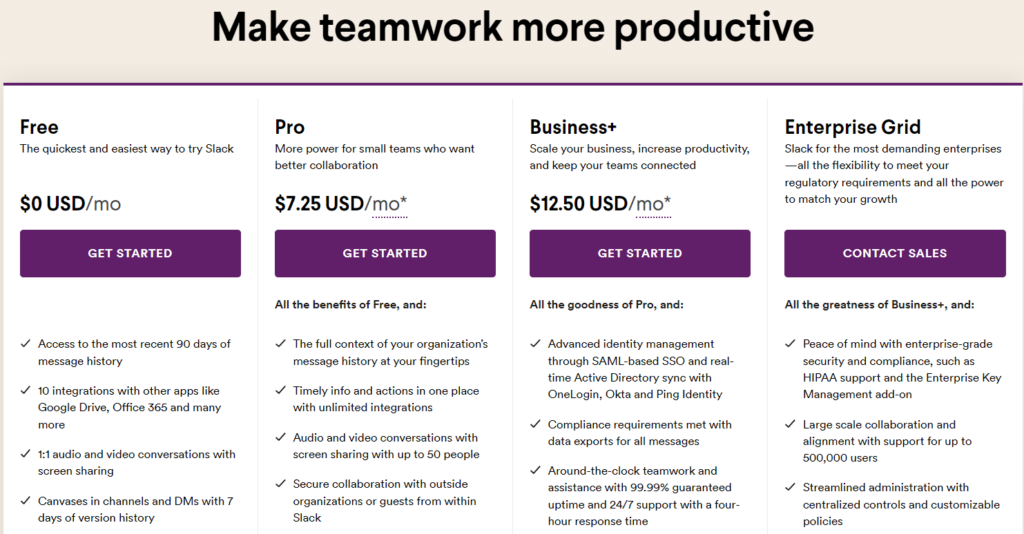
Task: Click checkmark beside Advanced identity management
Action: (x=535, y=343)
